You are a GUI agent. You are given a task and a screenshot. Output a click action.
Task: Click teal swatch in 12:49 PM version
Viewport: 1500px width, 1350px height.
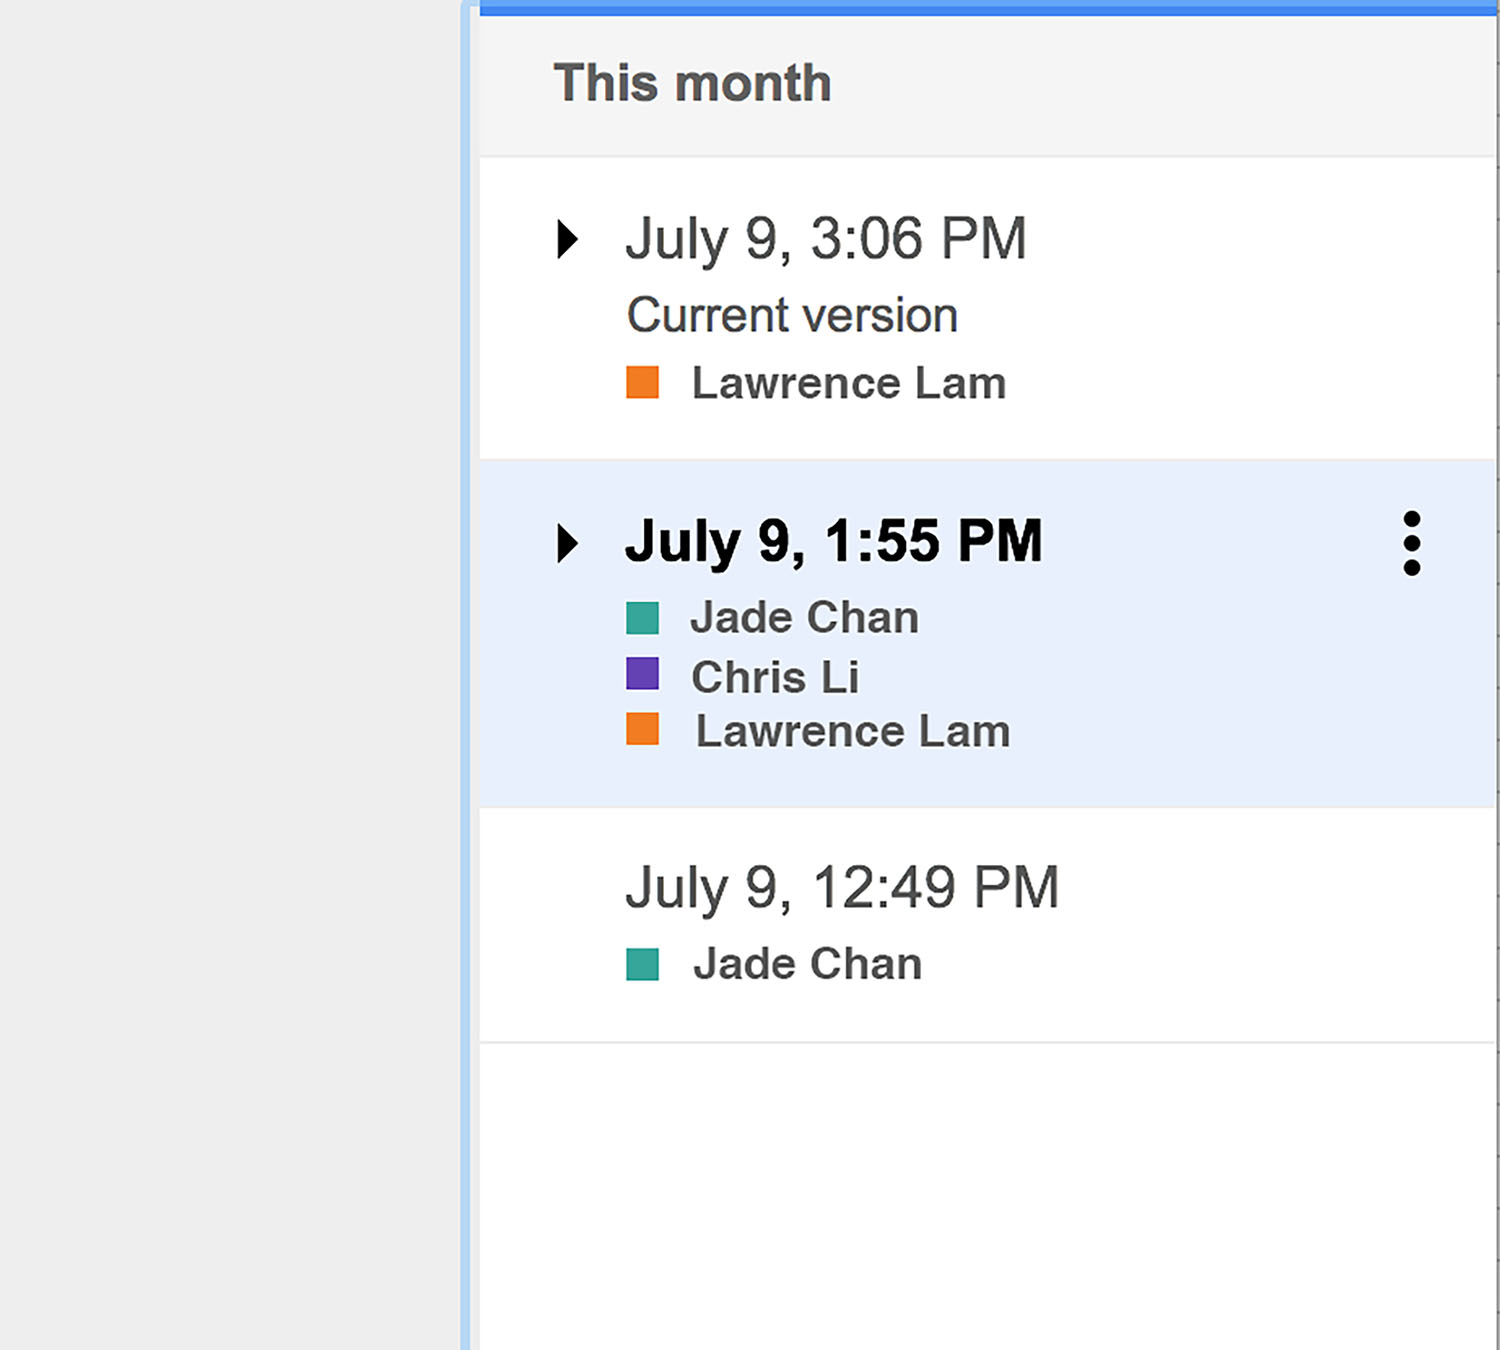[x=642, y=965]
